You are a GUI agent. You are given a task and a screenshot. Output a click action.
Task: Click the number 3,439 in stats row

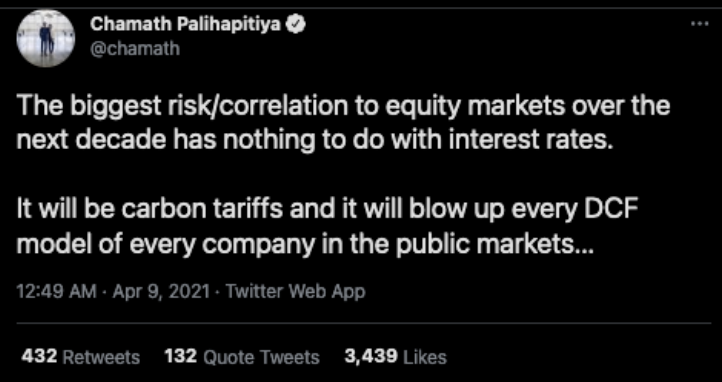371,356
